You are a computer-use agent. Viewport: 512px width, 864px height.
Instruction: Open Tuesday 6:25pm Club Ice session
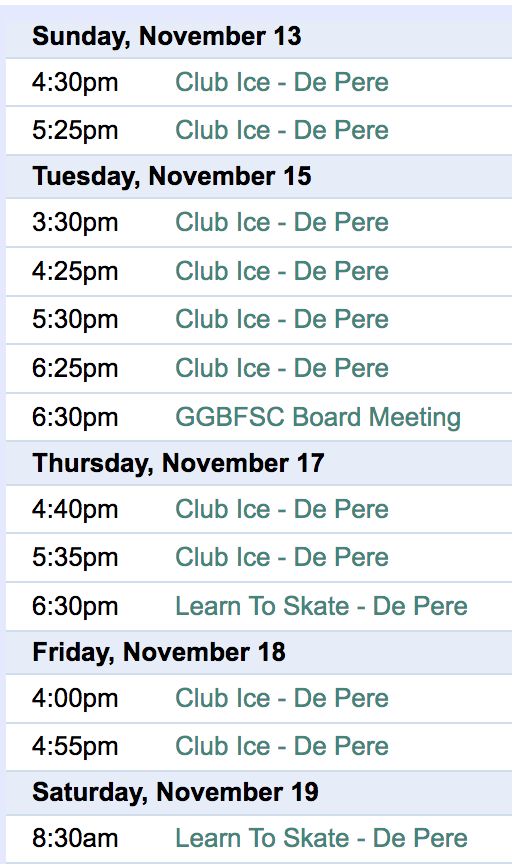(282, 368)
